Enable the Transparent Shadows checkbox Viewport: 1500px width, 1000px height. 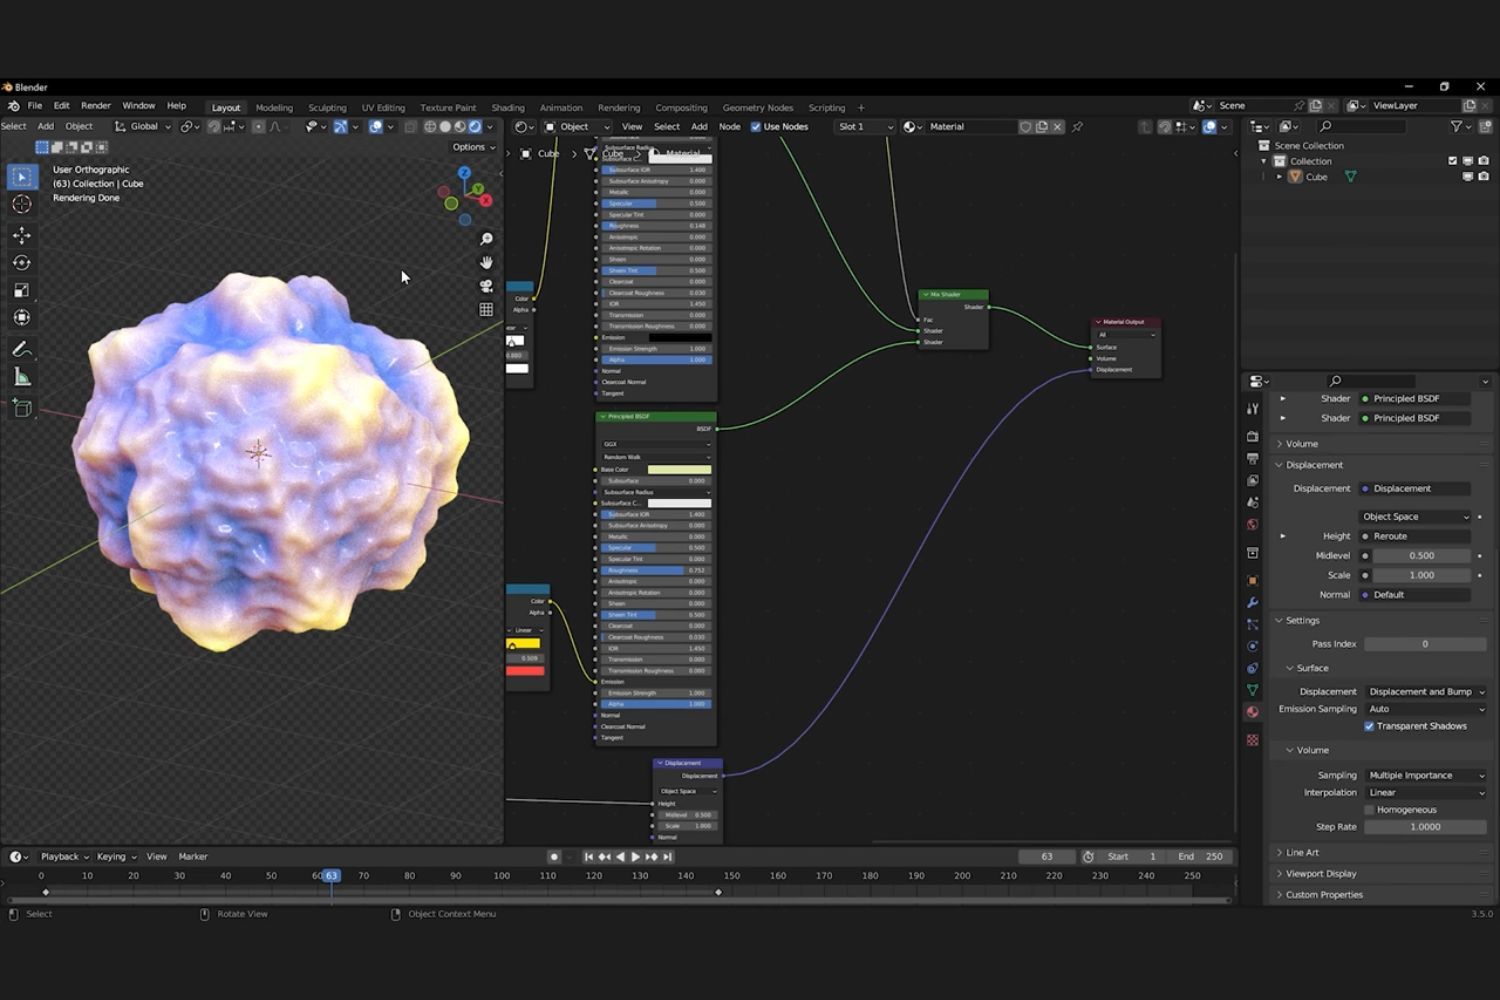(x=1370, y=726)
